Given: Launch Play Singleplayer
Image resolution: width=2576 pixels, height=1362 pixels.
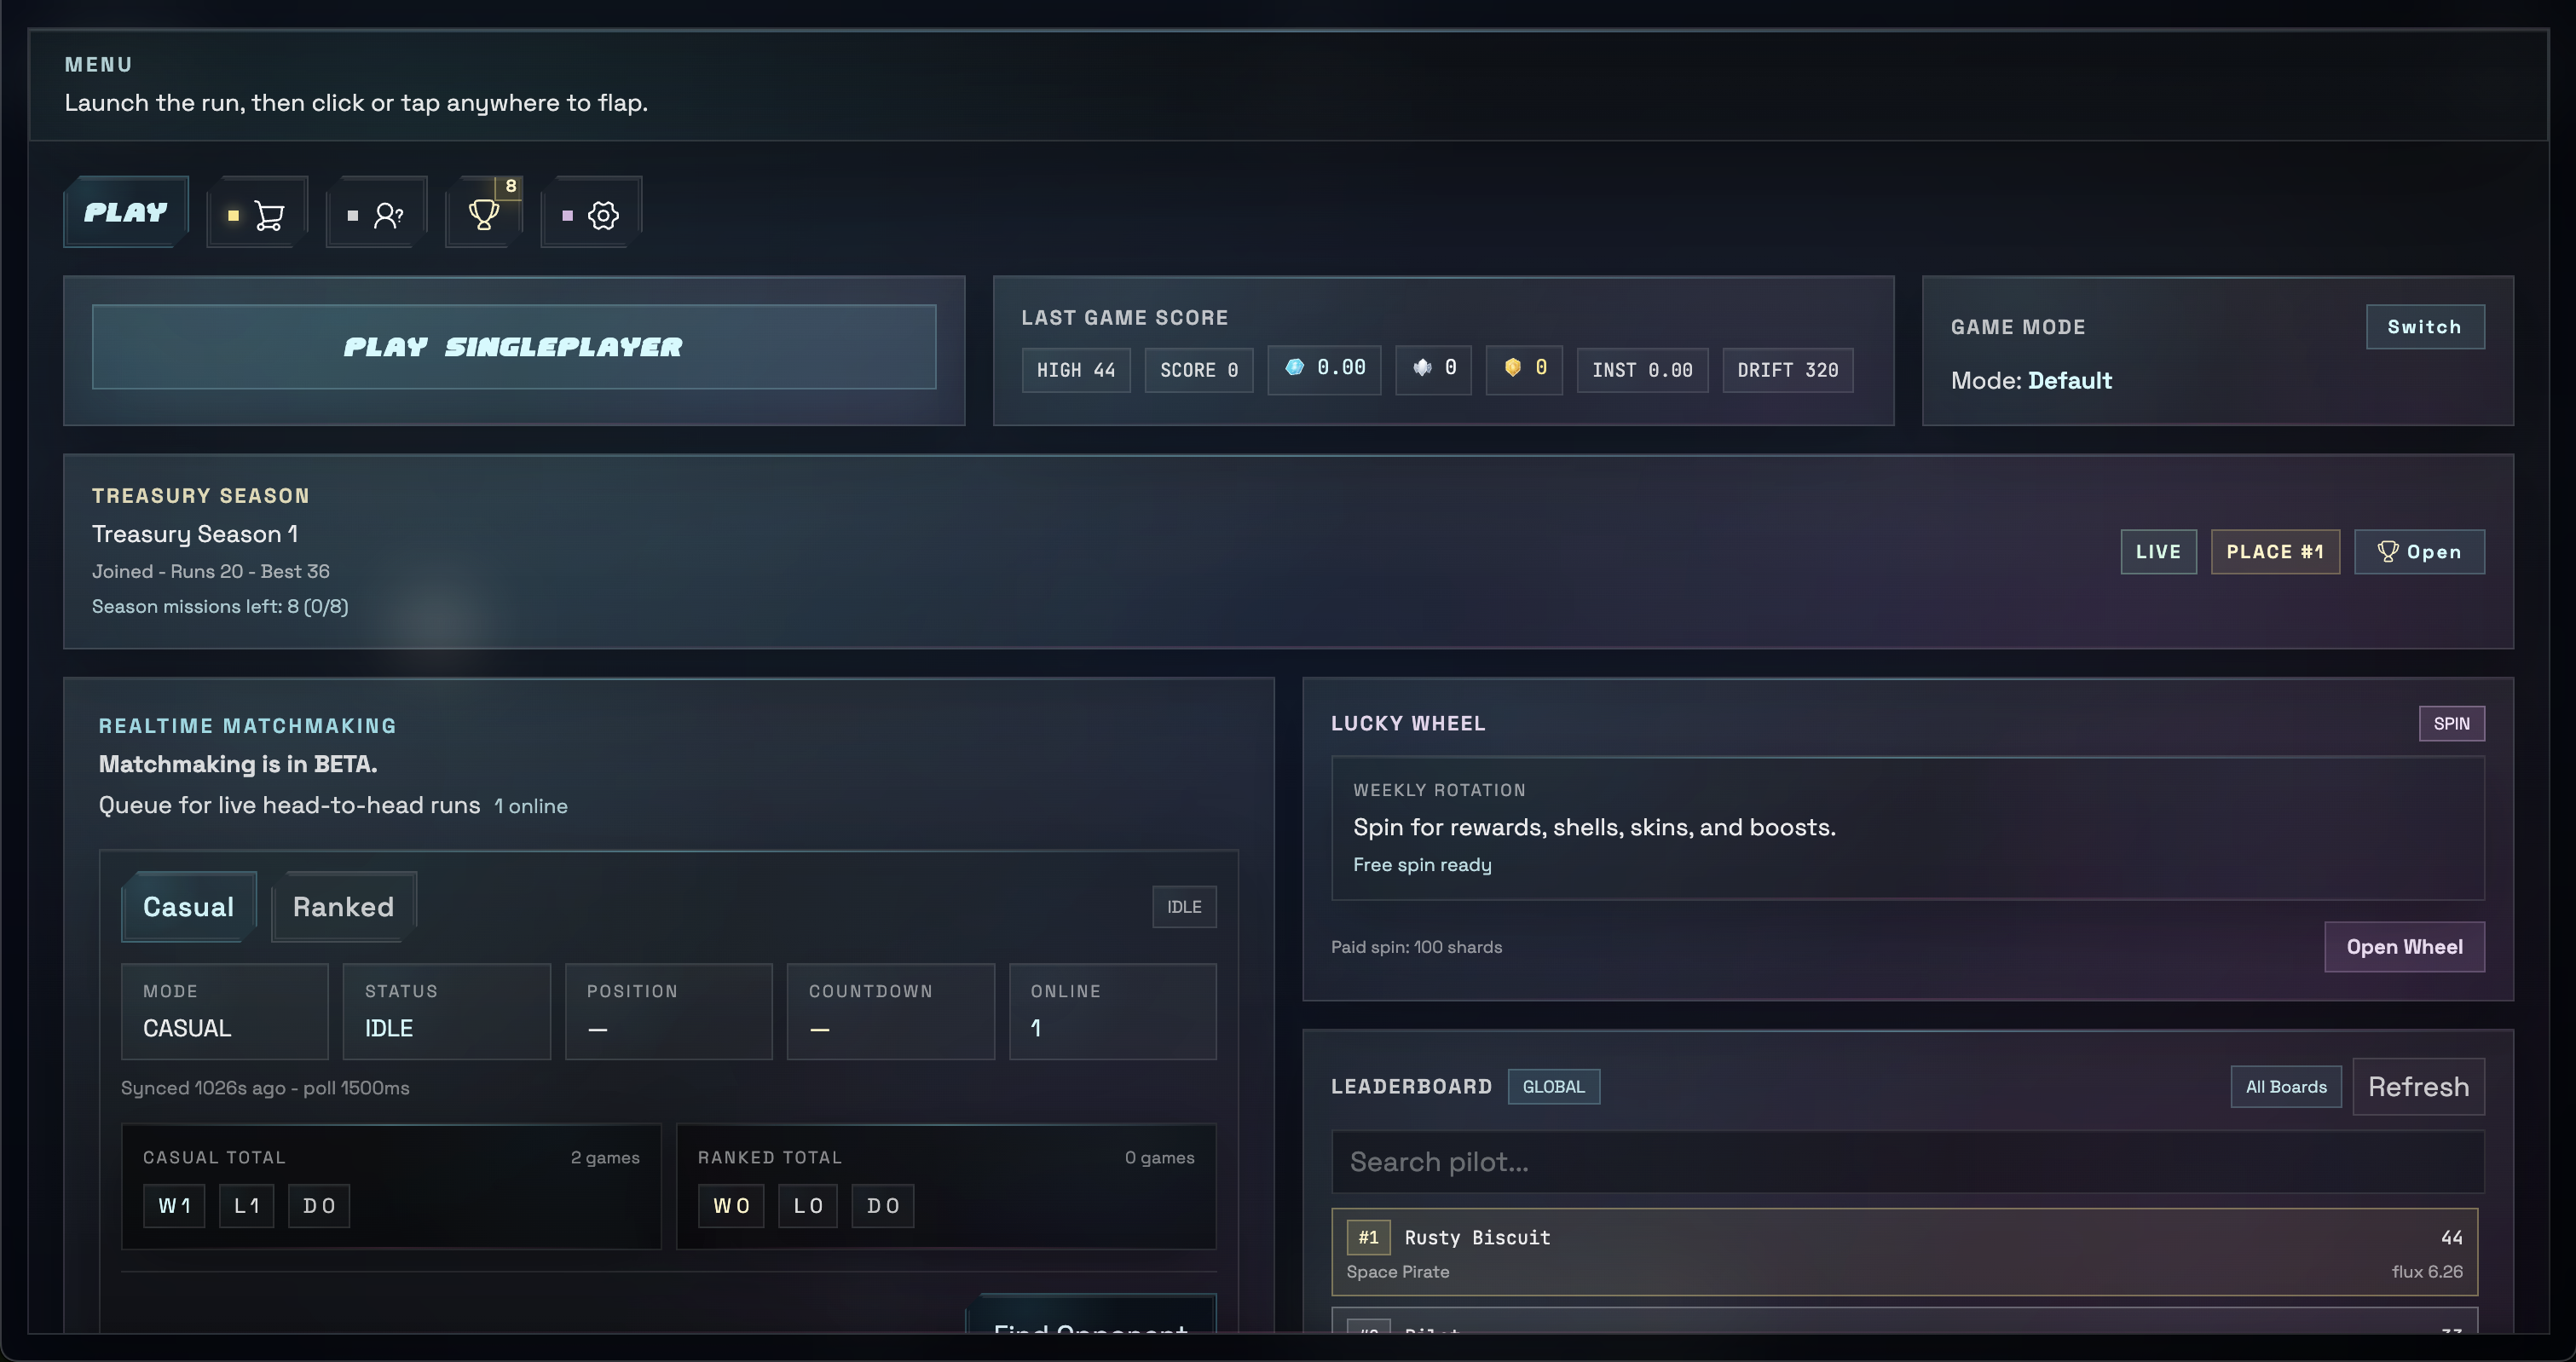Looking at the screenshot, I should pyautogui.click(x=513, y=346).
